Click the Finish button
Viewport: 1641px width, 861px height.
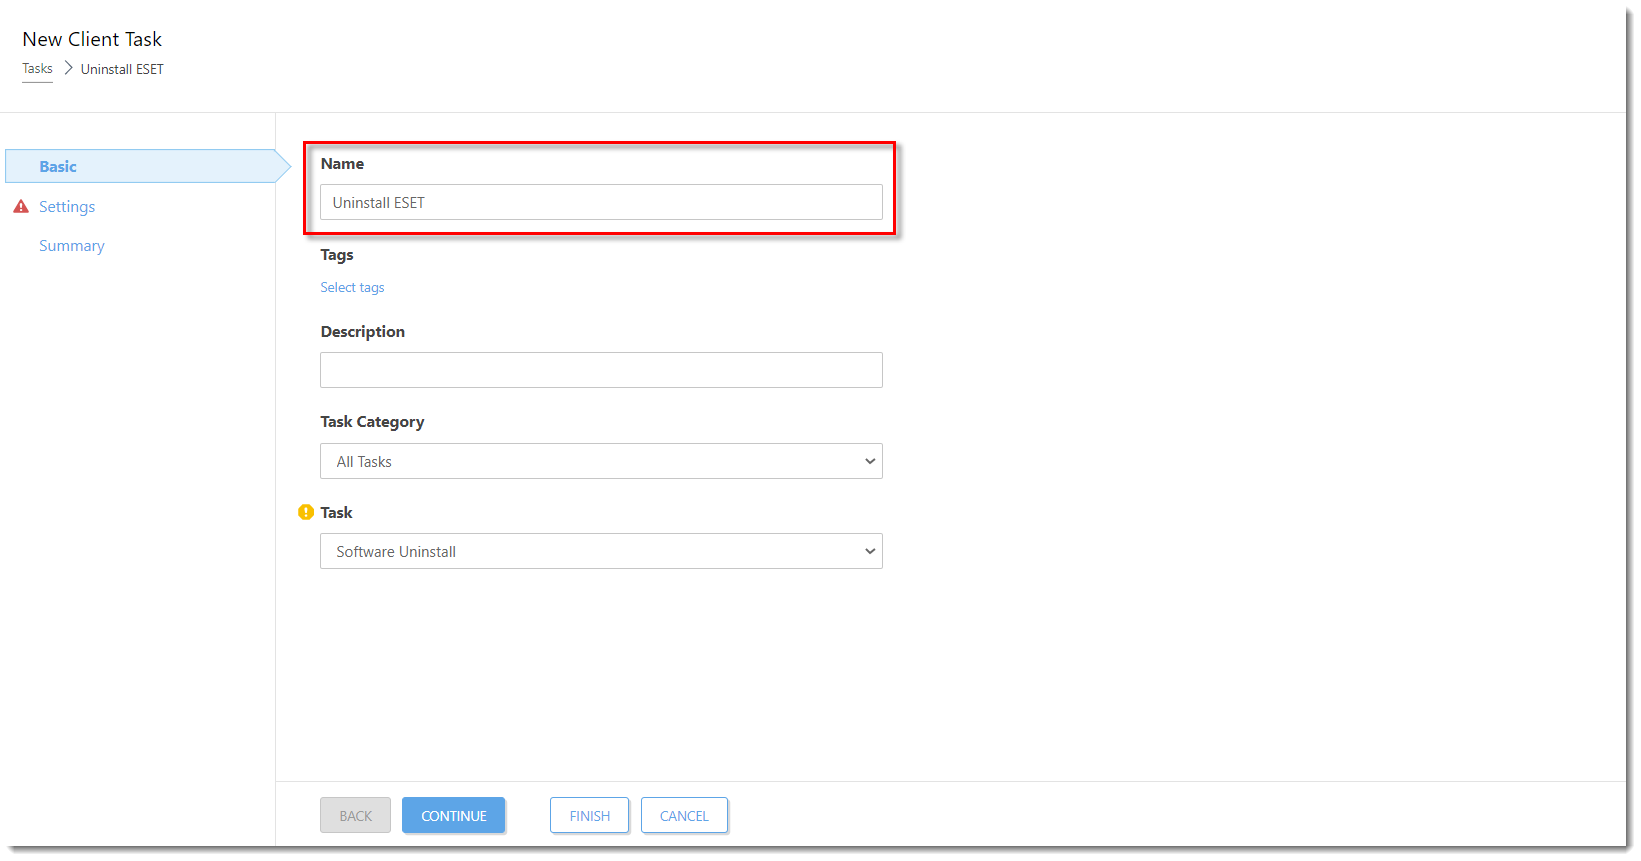click(x=589, y=815)
